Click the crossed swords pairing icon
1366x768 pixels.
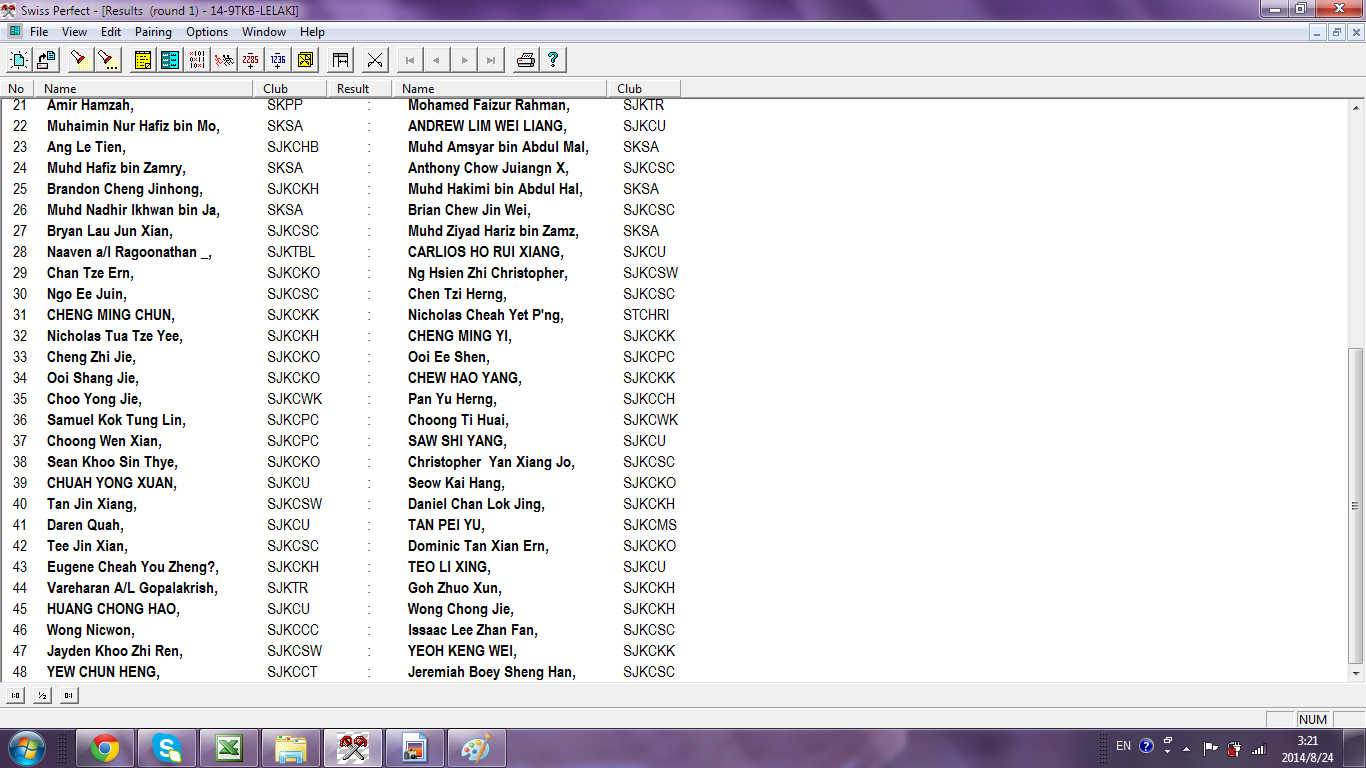(x=375, y=60)
